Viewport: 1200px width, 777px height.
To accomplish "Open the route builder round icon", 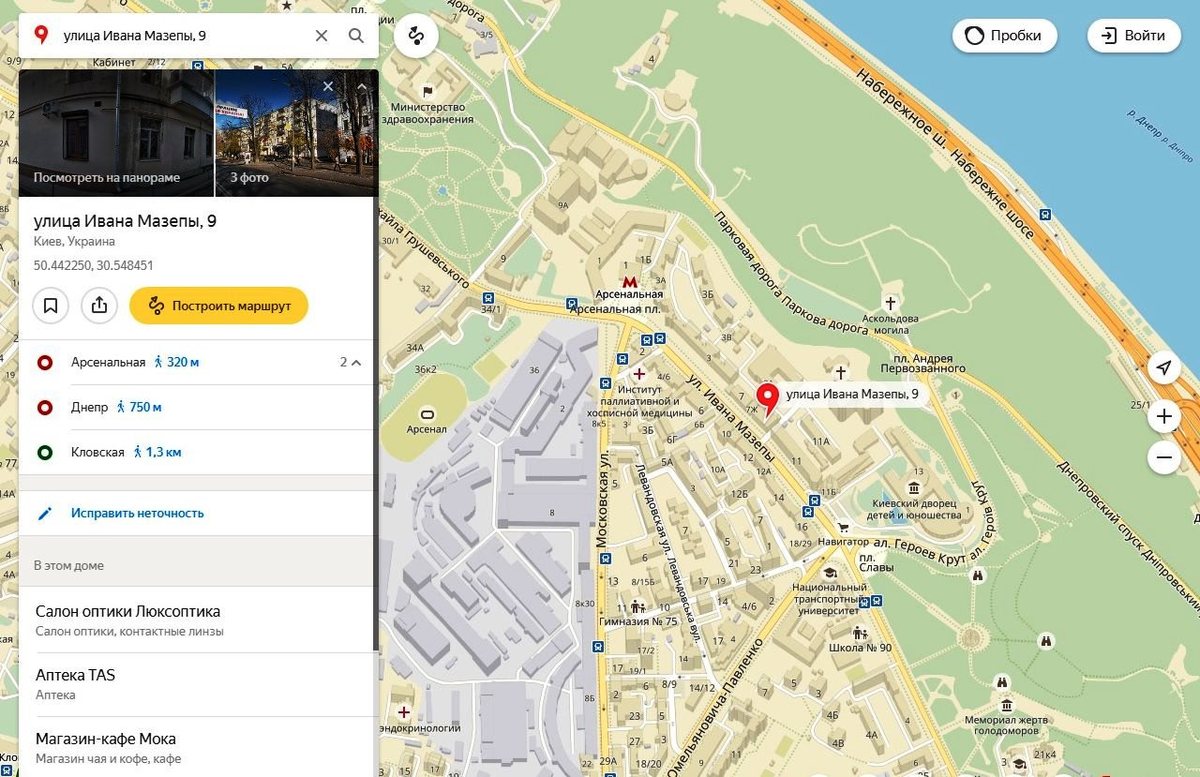I will (x=416, y=36).
